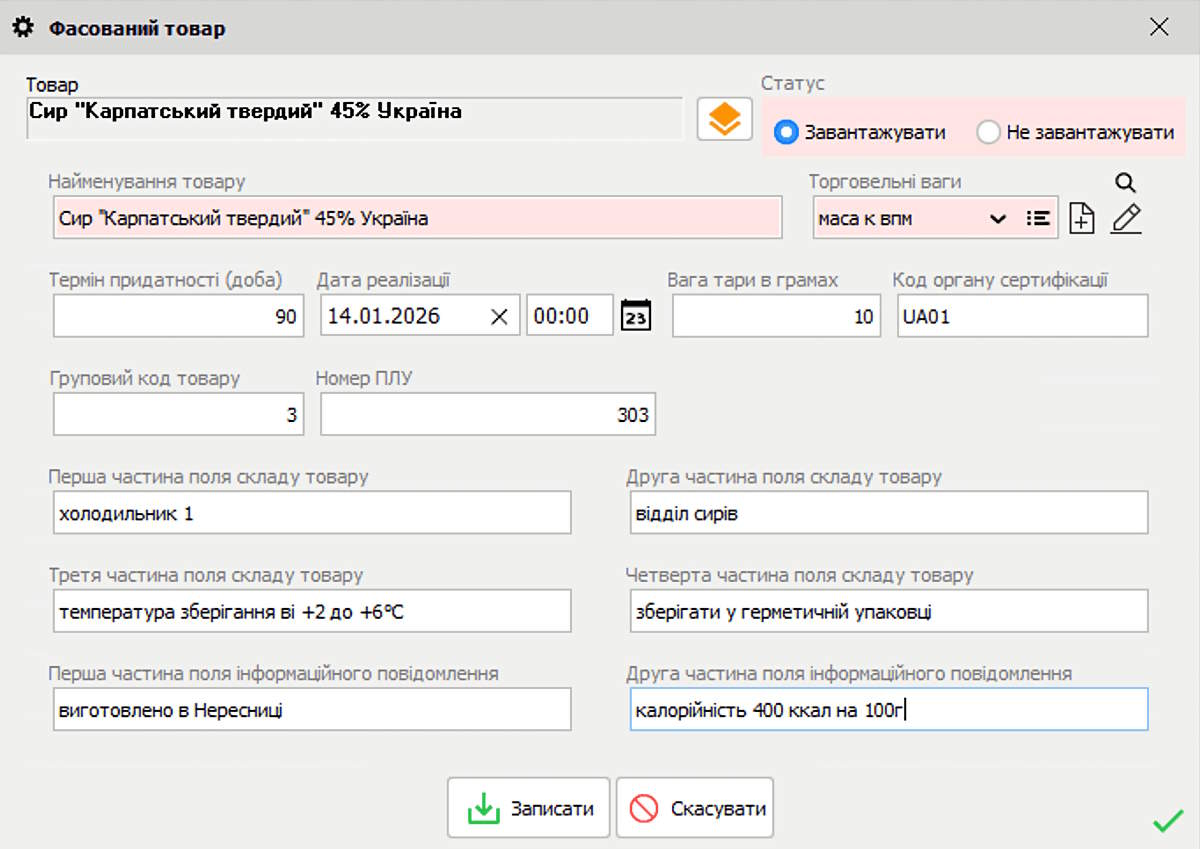Click the 00:00 time field
1200x849 pixels.
(x=569, y=315)
